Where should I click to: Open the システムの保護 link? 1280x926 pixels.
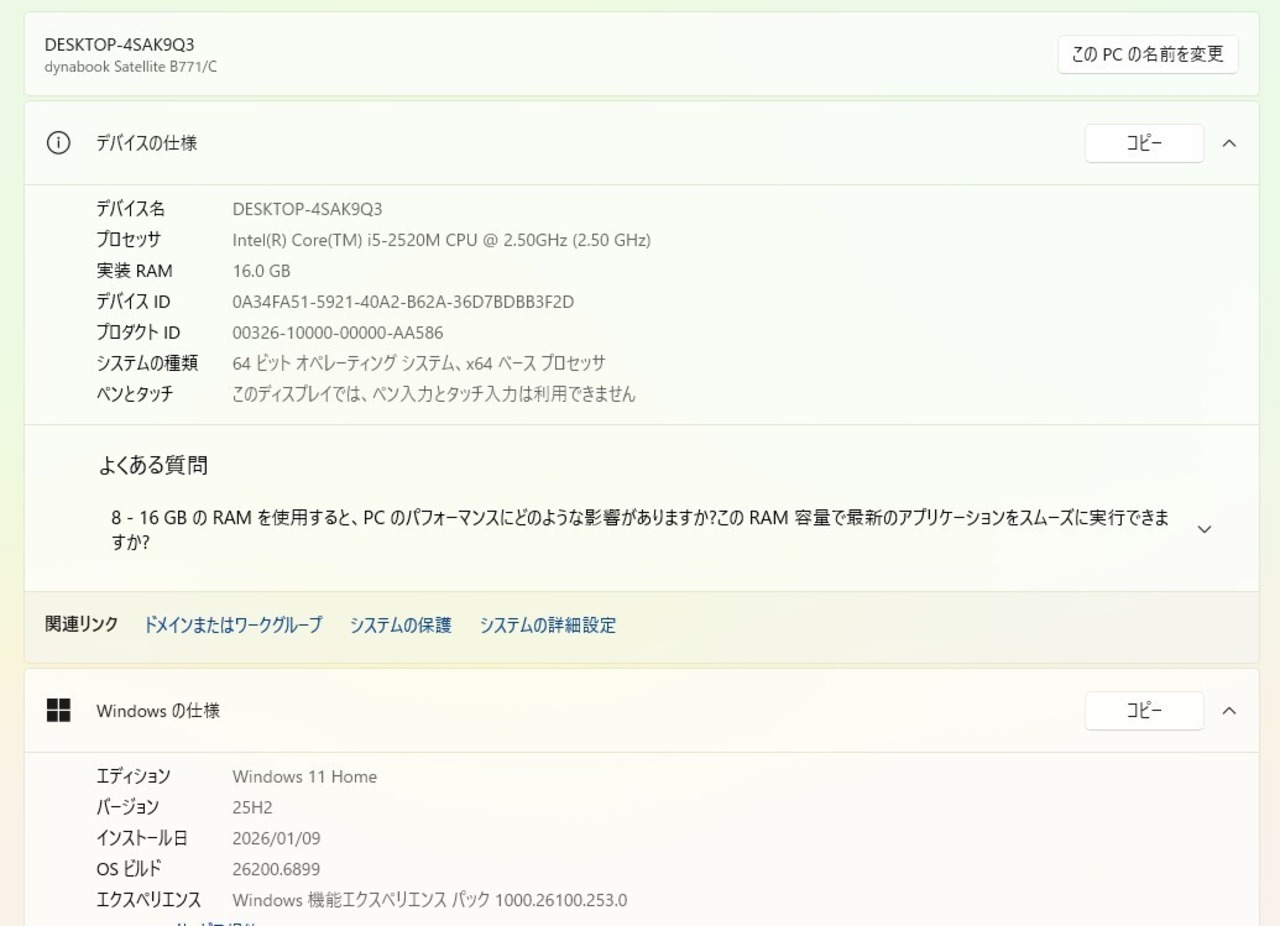coord(400,625)
